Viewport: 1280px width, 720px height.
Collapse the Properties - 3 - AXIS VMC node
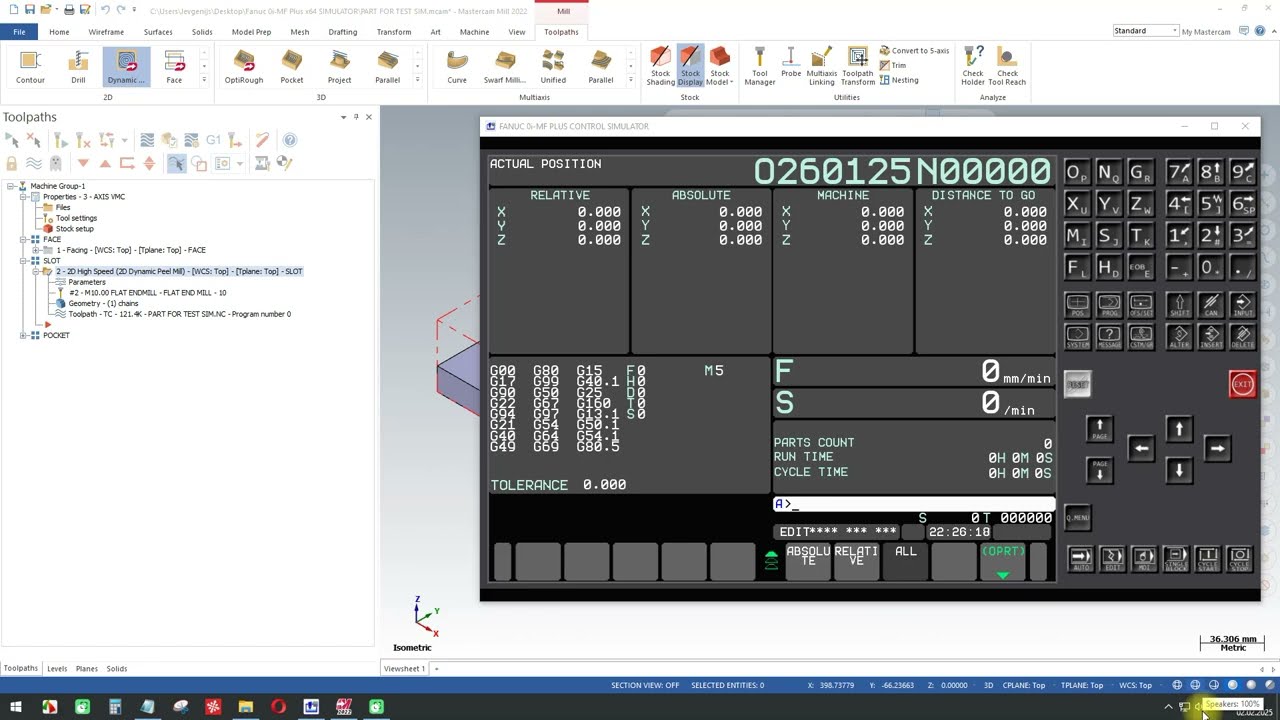(23, 197)
